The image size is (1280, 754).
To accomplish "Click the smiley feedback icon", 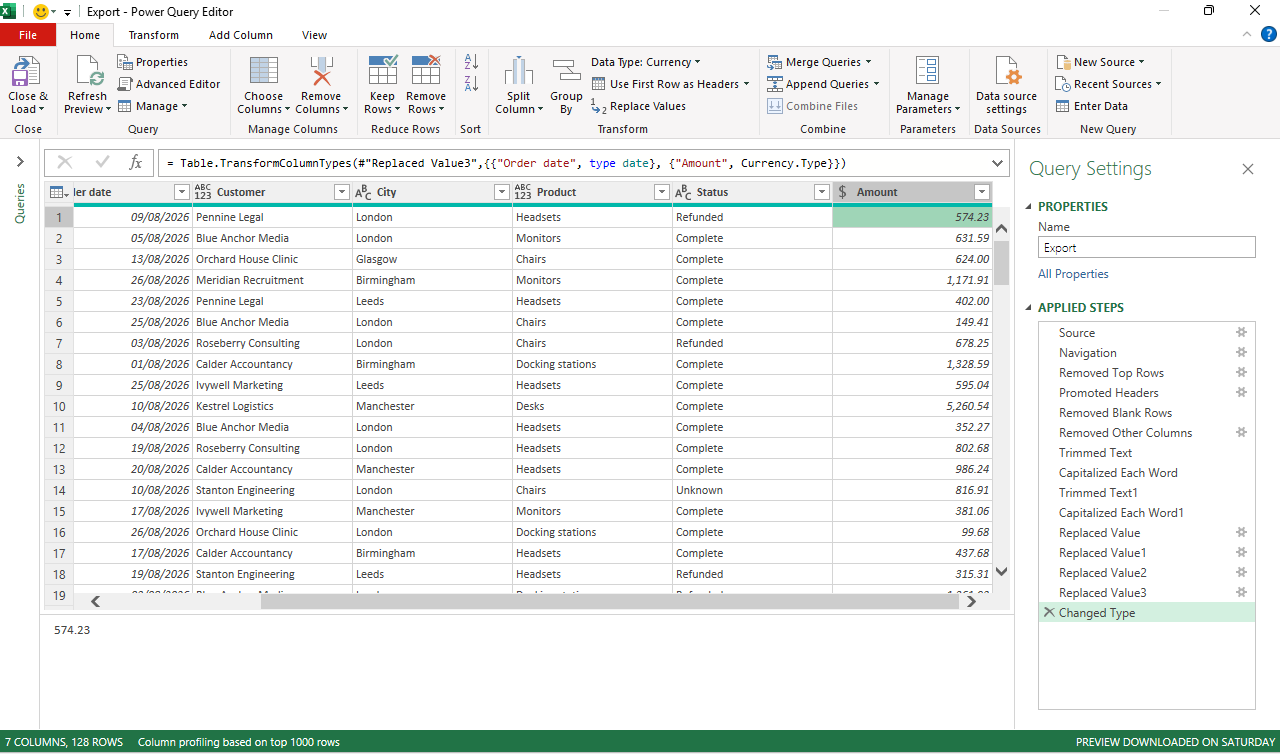I will 43,12.
